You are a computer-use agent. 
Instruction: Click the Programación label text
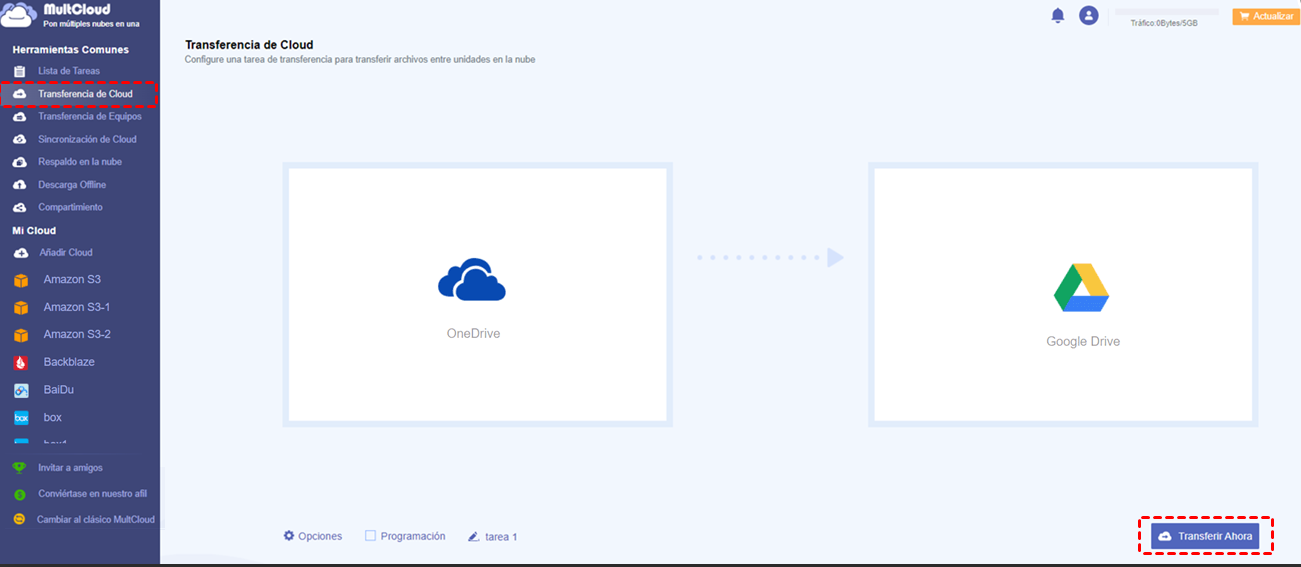[413, 536]
